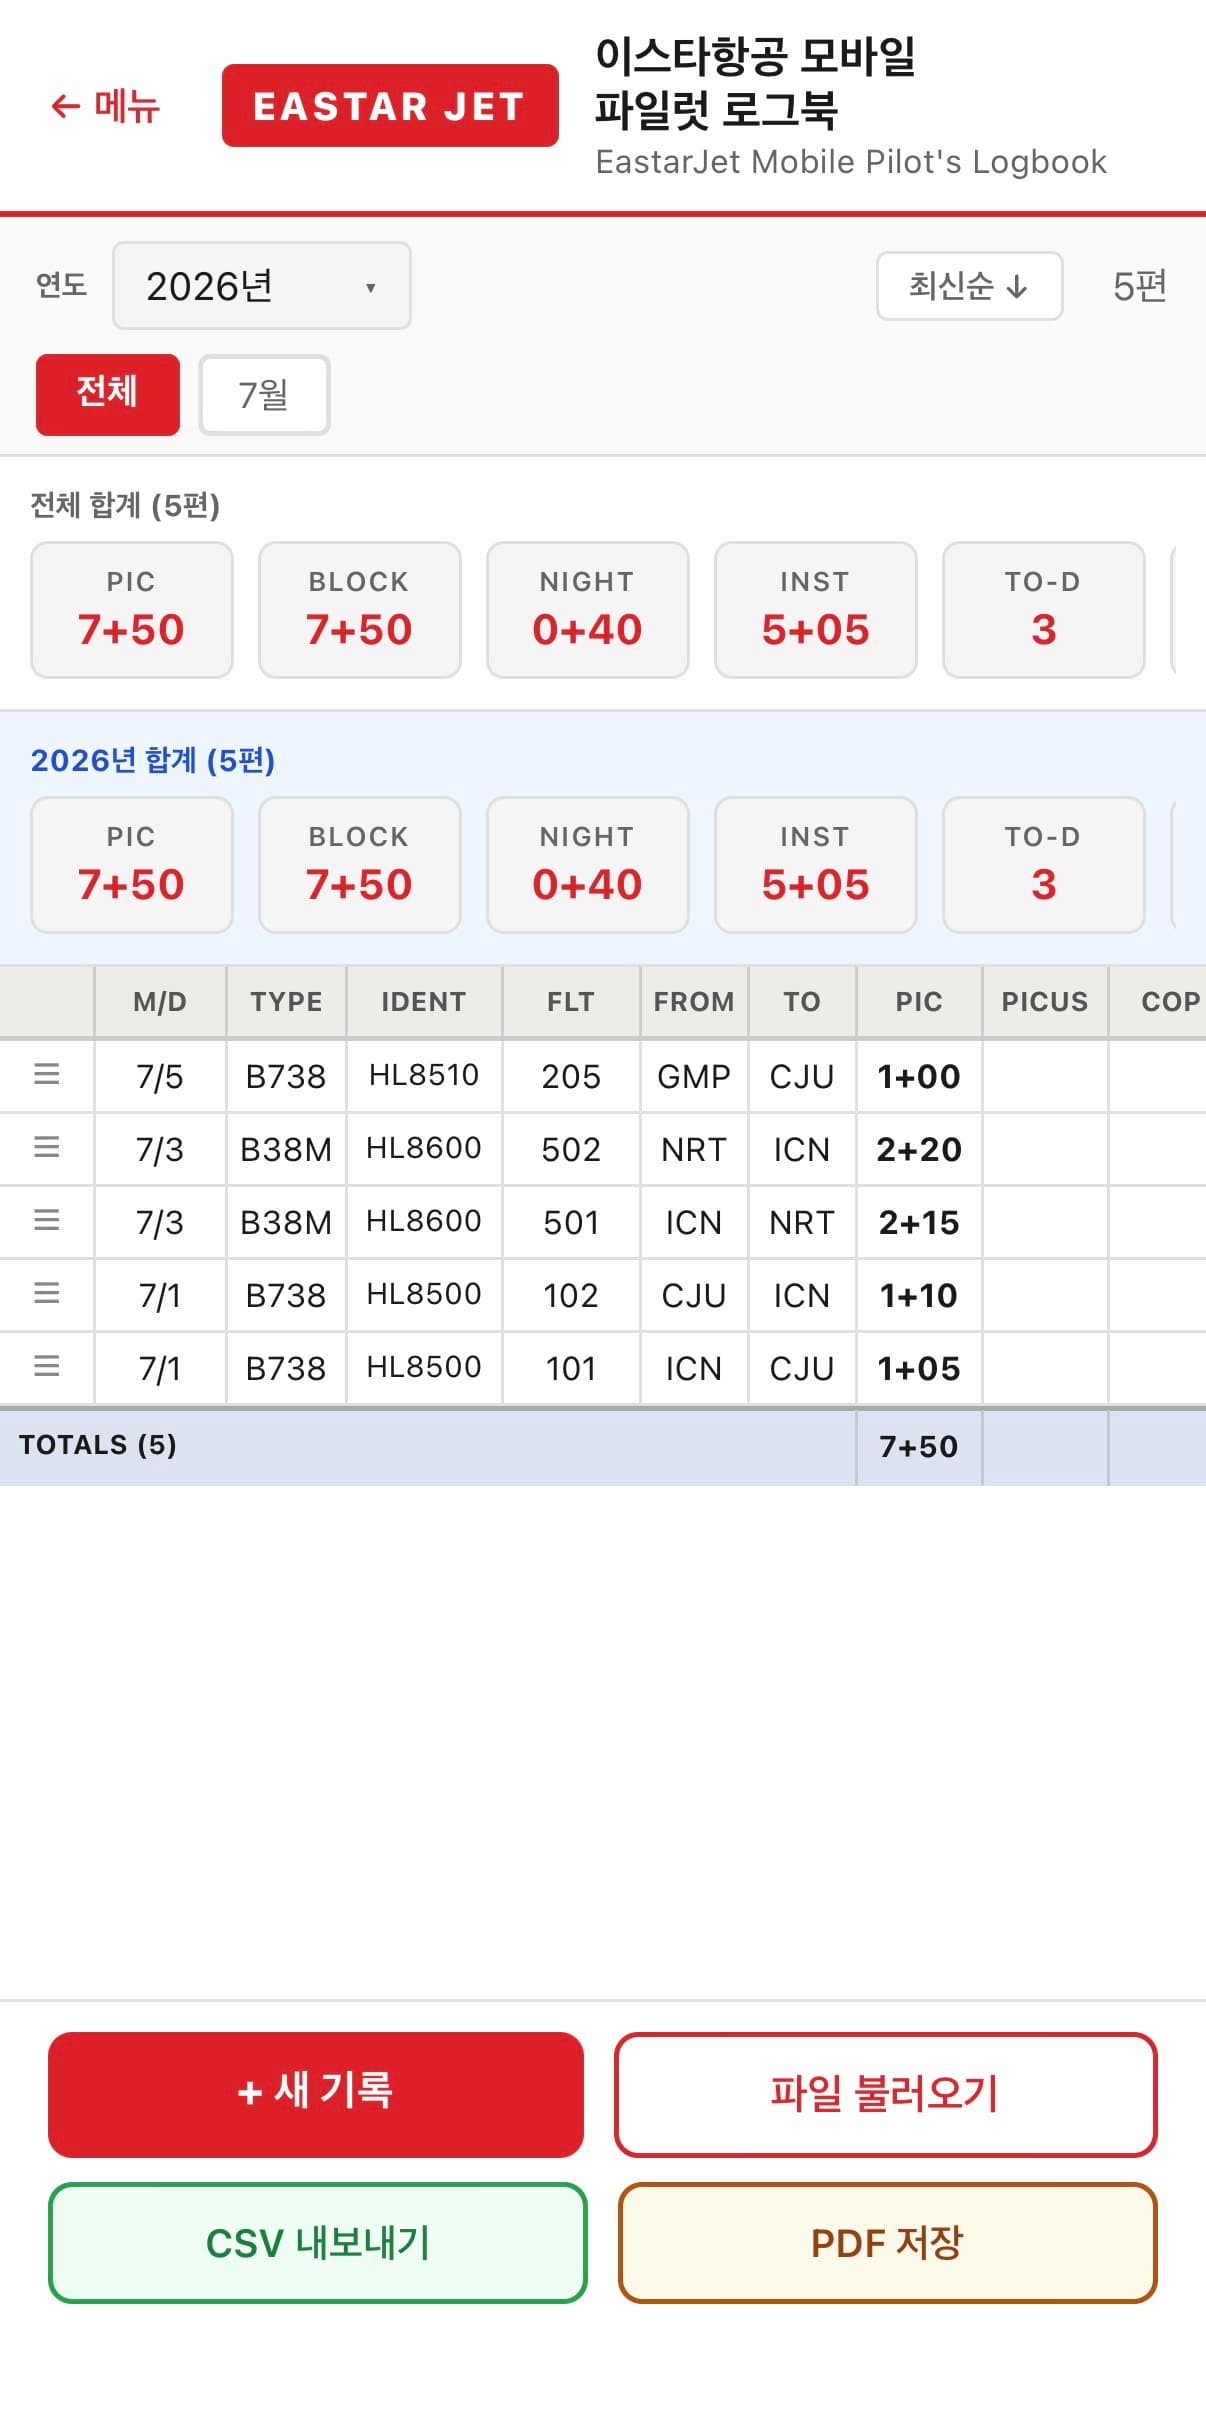Click the EASTAR JET logo
This screenshot has width=1206, height=2436.
coord(390,106)
